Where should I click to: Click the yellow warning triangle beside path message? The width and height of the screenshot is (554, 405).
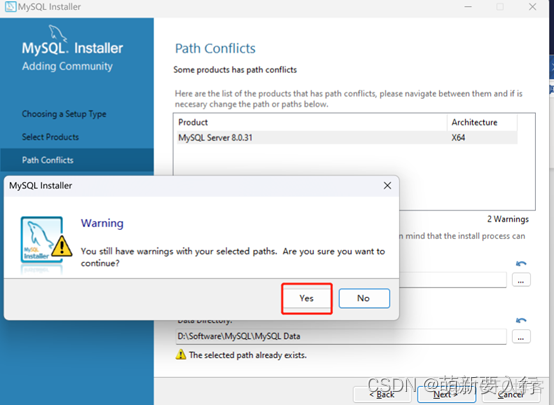click(x=181, y=354)
